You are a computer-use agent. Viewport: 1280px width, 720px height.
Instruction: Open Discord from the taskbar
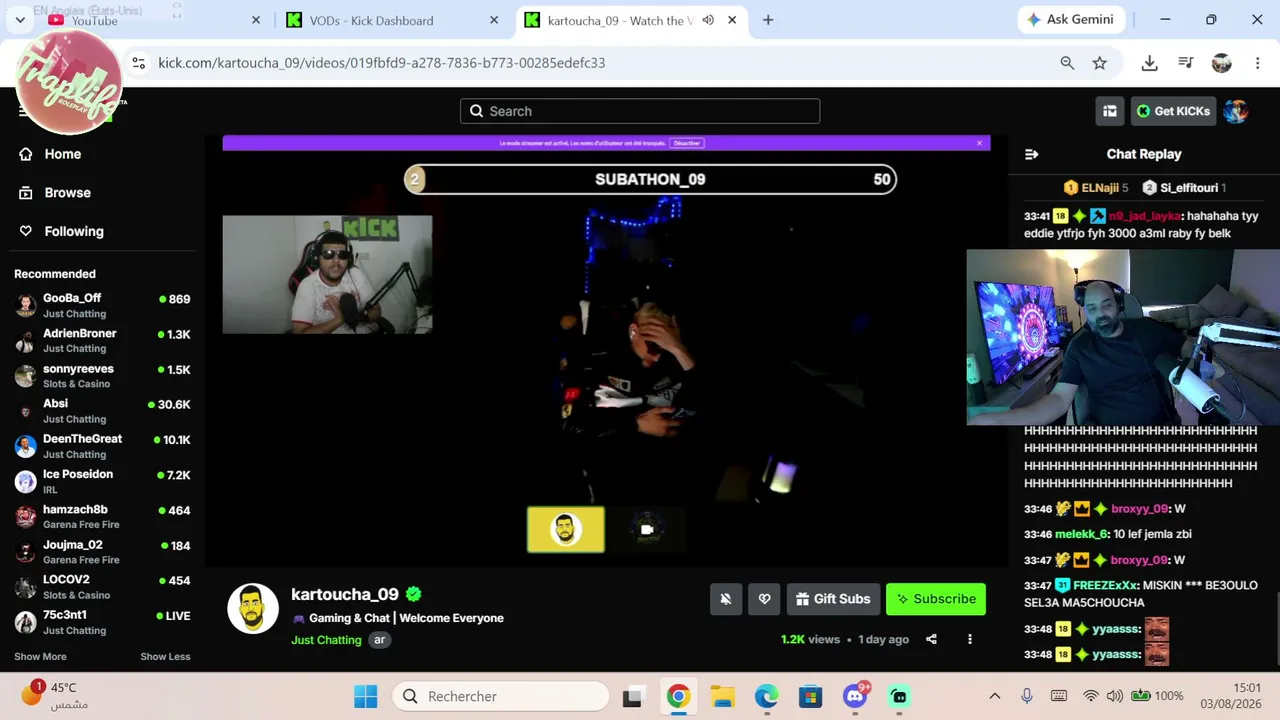coord(855,696)
